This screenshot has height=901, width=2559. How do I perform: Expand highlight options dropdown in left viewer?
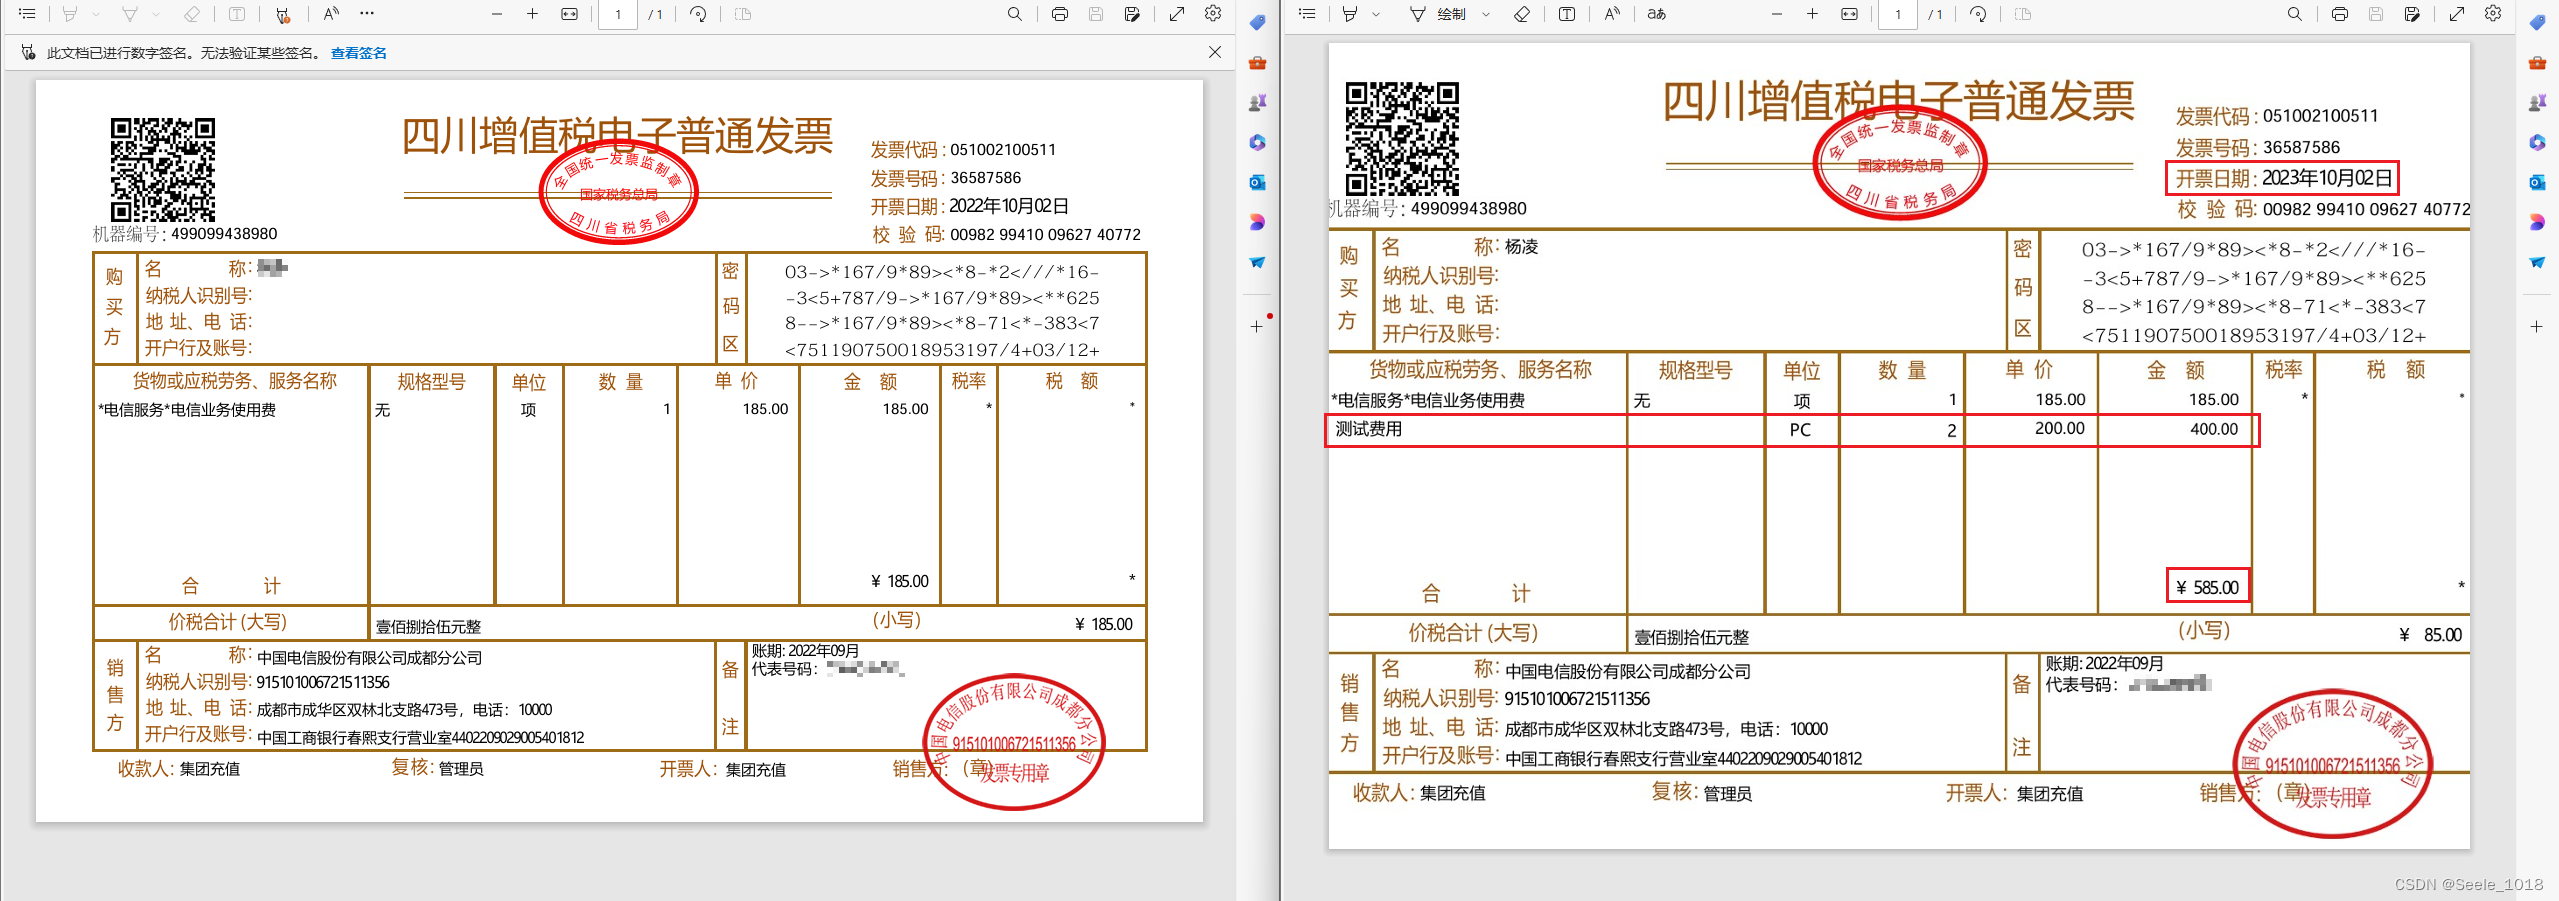(x=96, y=14)
